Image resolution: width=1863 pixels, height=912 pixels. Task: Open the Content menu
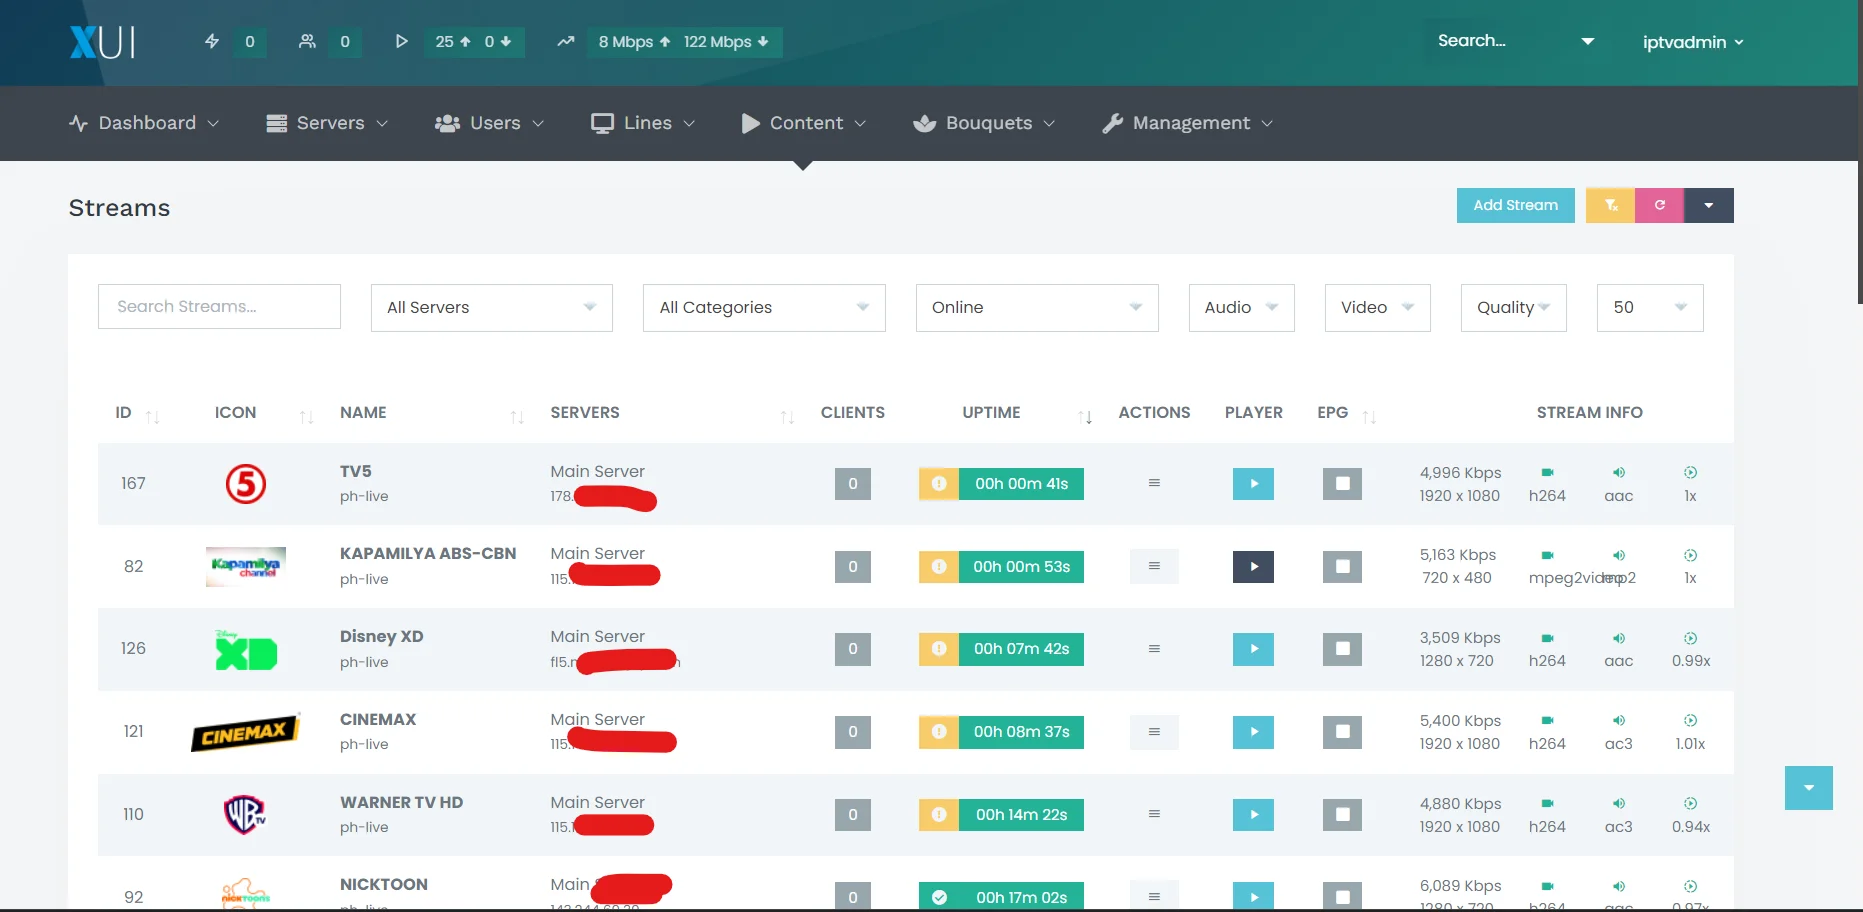point(804,123)
